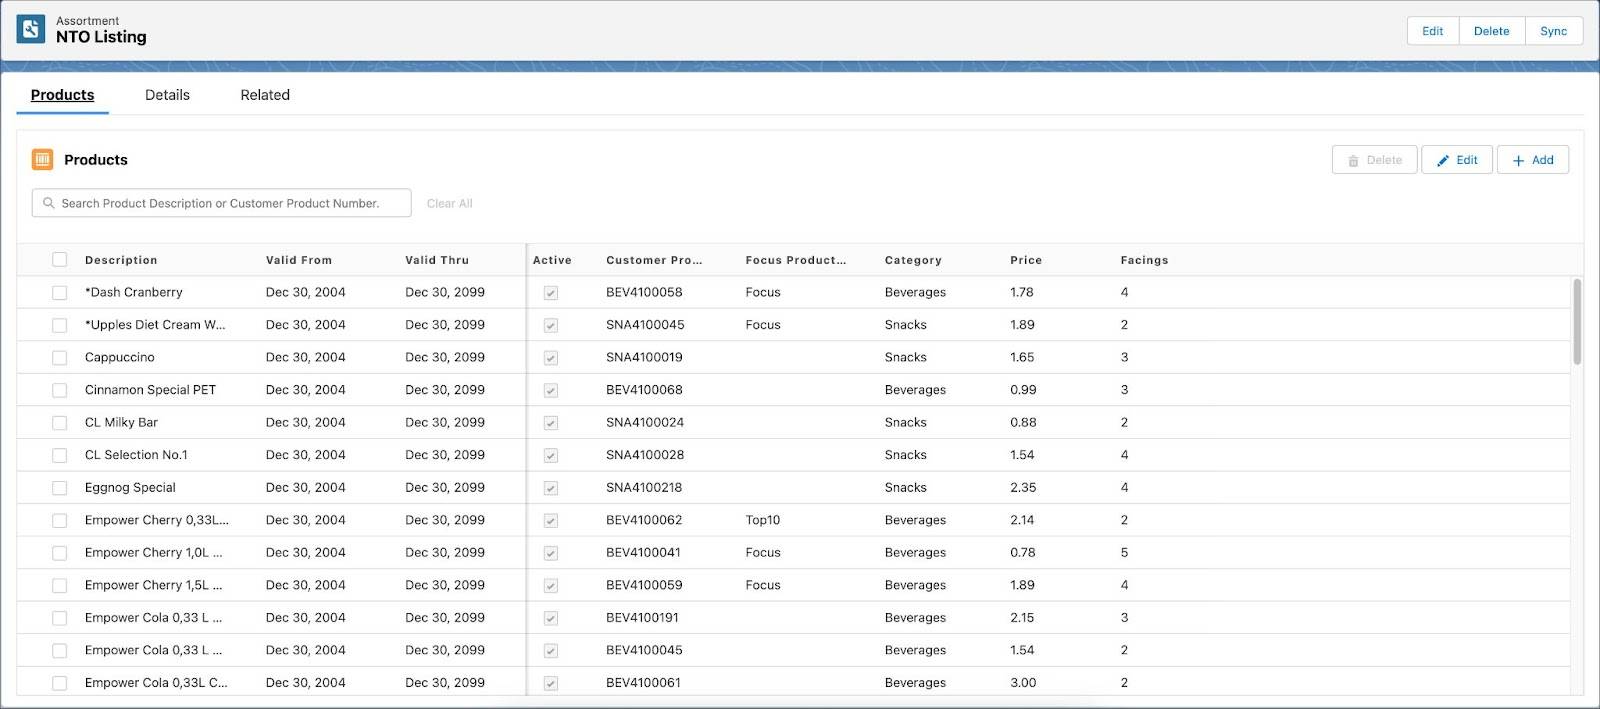The image size is (1600, 709).
Task: Click the Products panel Edit button with pencil
Action: coord(1458,160)
